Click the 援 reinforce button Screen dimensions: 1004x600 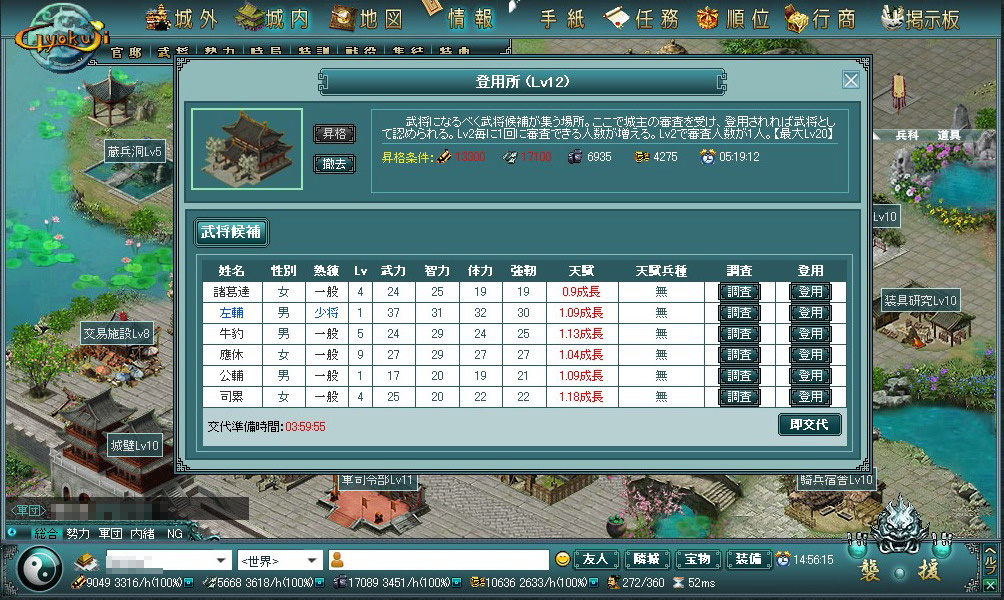tap(929, 570)
